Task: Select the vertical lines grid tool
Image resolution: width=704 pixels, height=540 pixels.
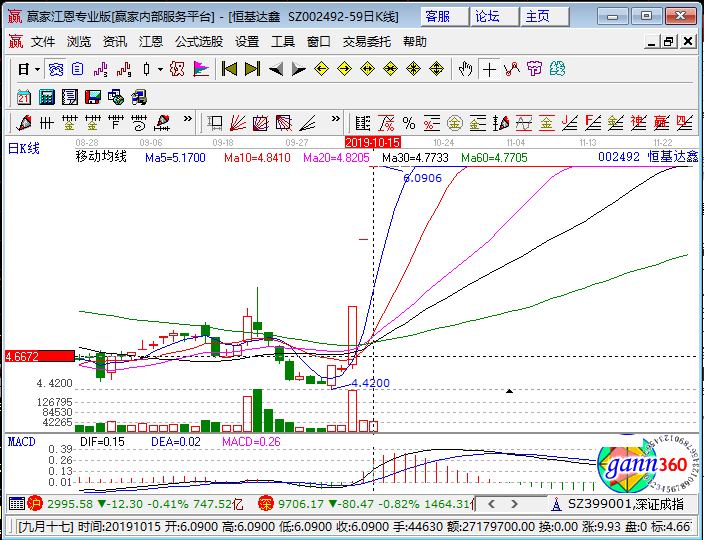Action: pos(47,123)
